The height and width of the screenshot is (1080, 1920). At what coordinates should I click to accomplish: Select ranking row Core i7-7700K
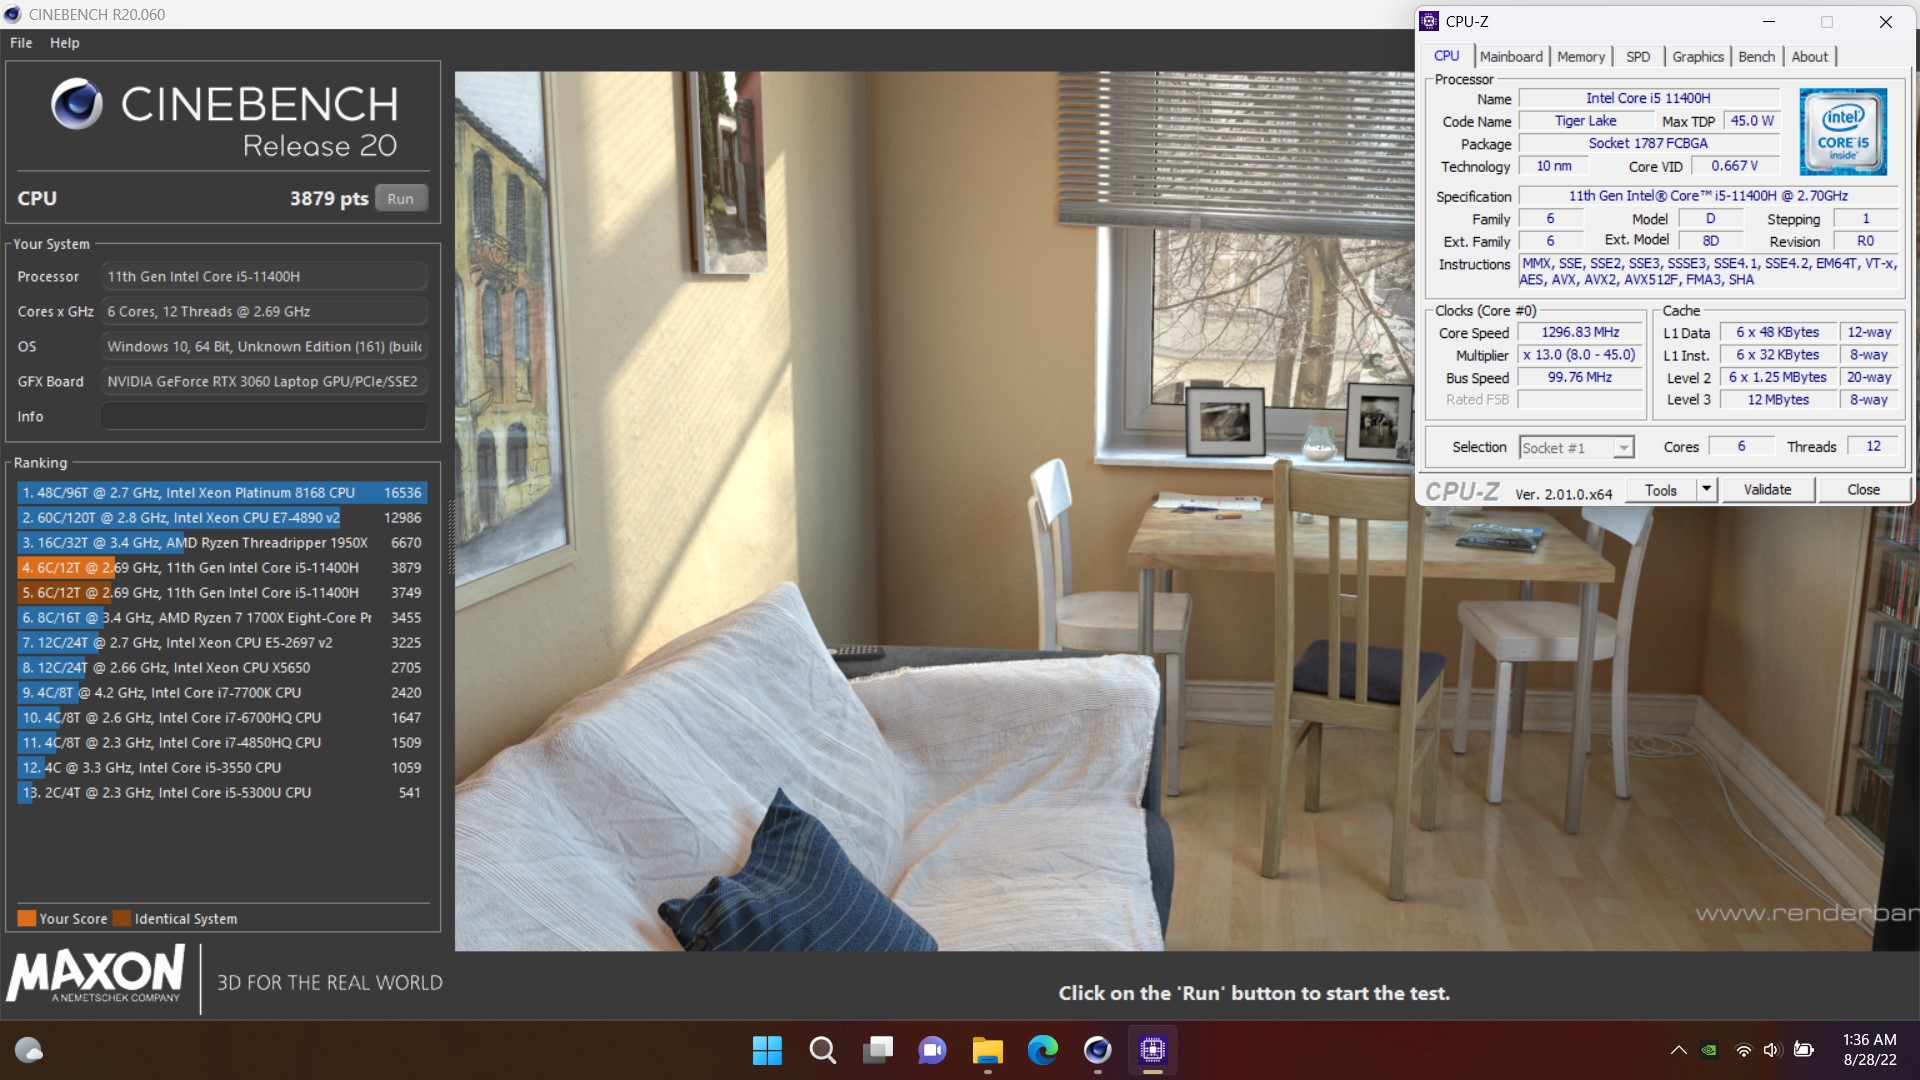(x=221, y=693)
